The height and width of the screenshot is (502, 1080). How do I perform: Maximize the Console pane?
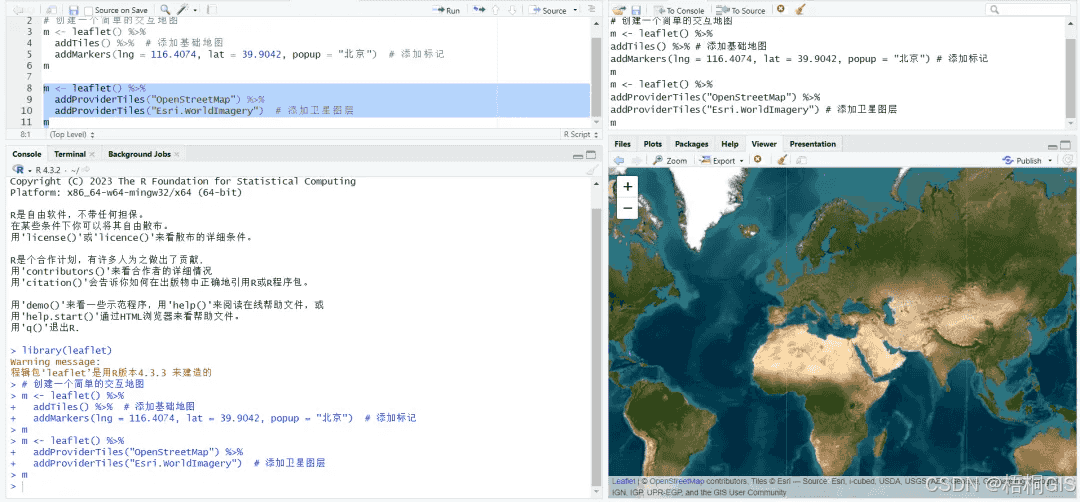pyautogui.click(x=591, y=156)
